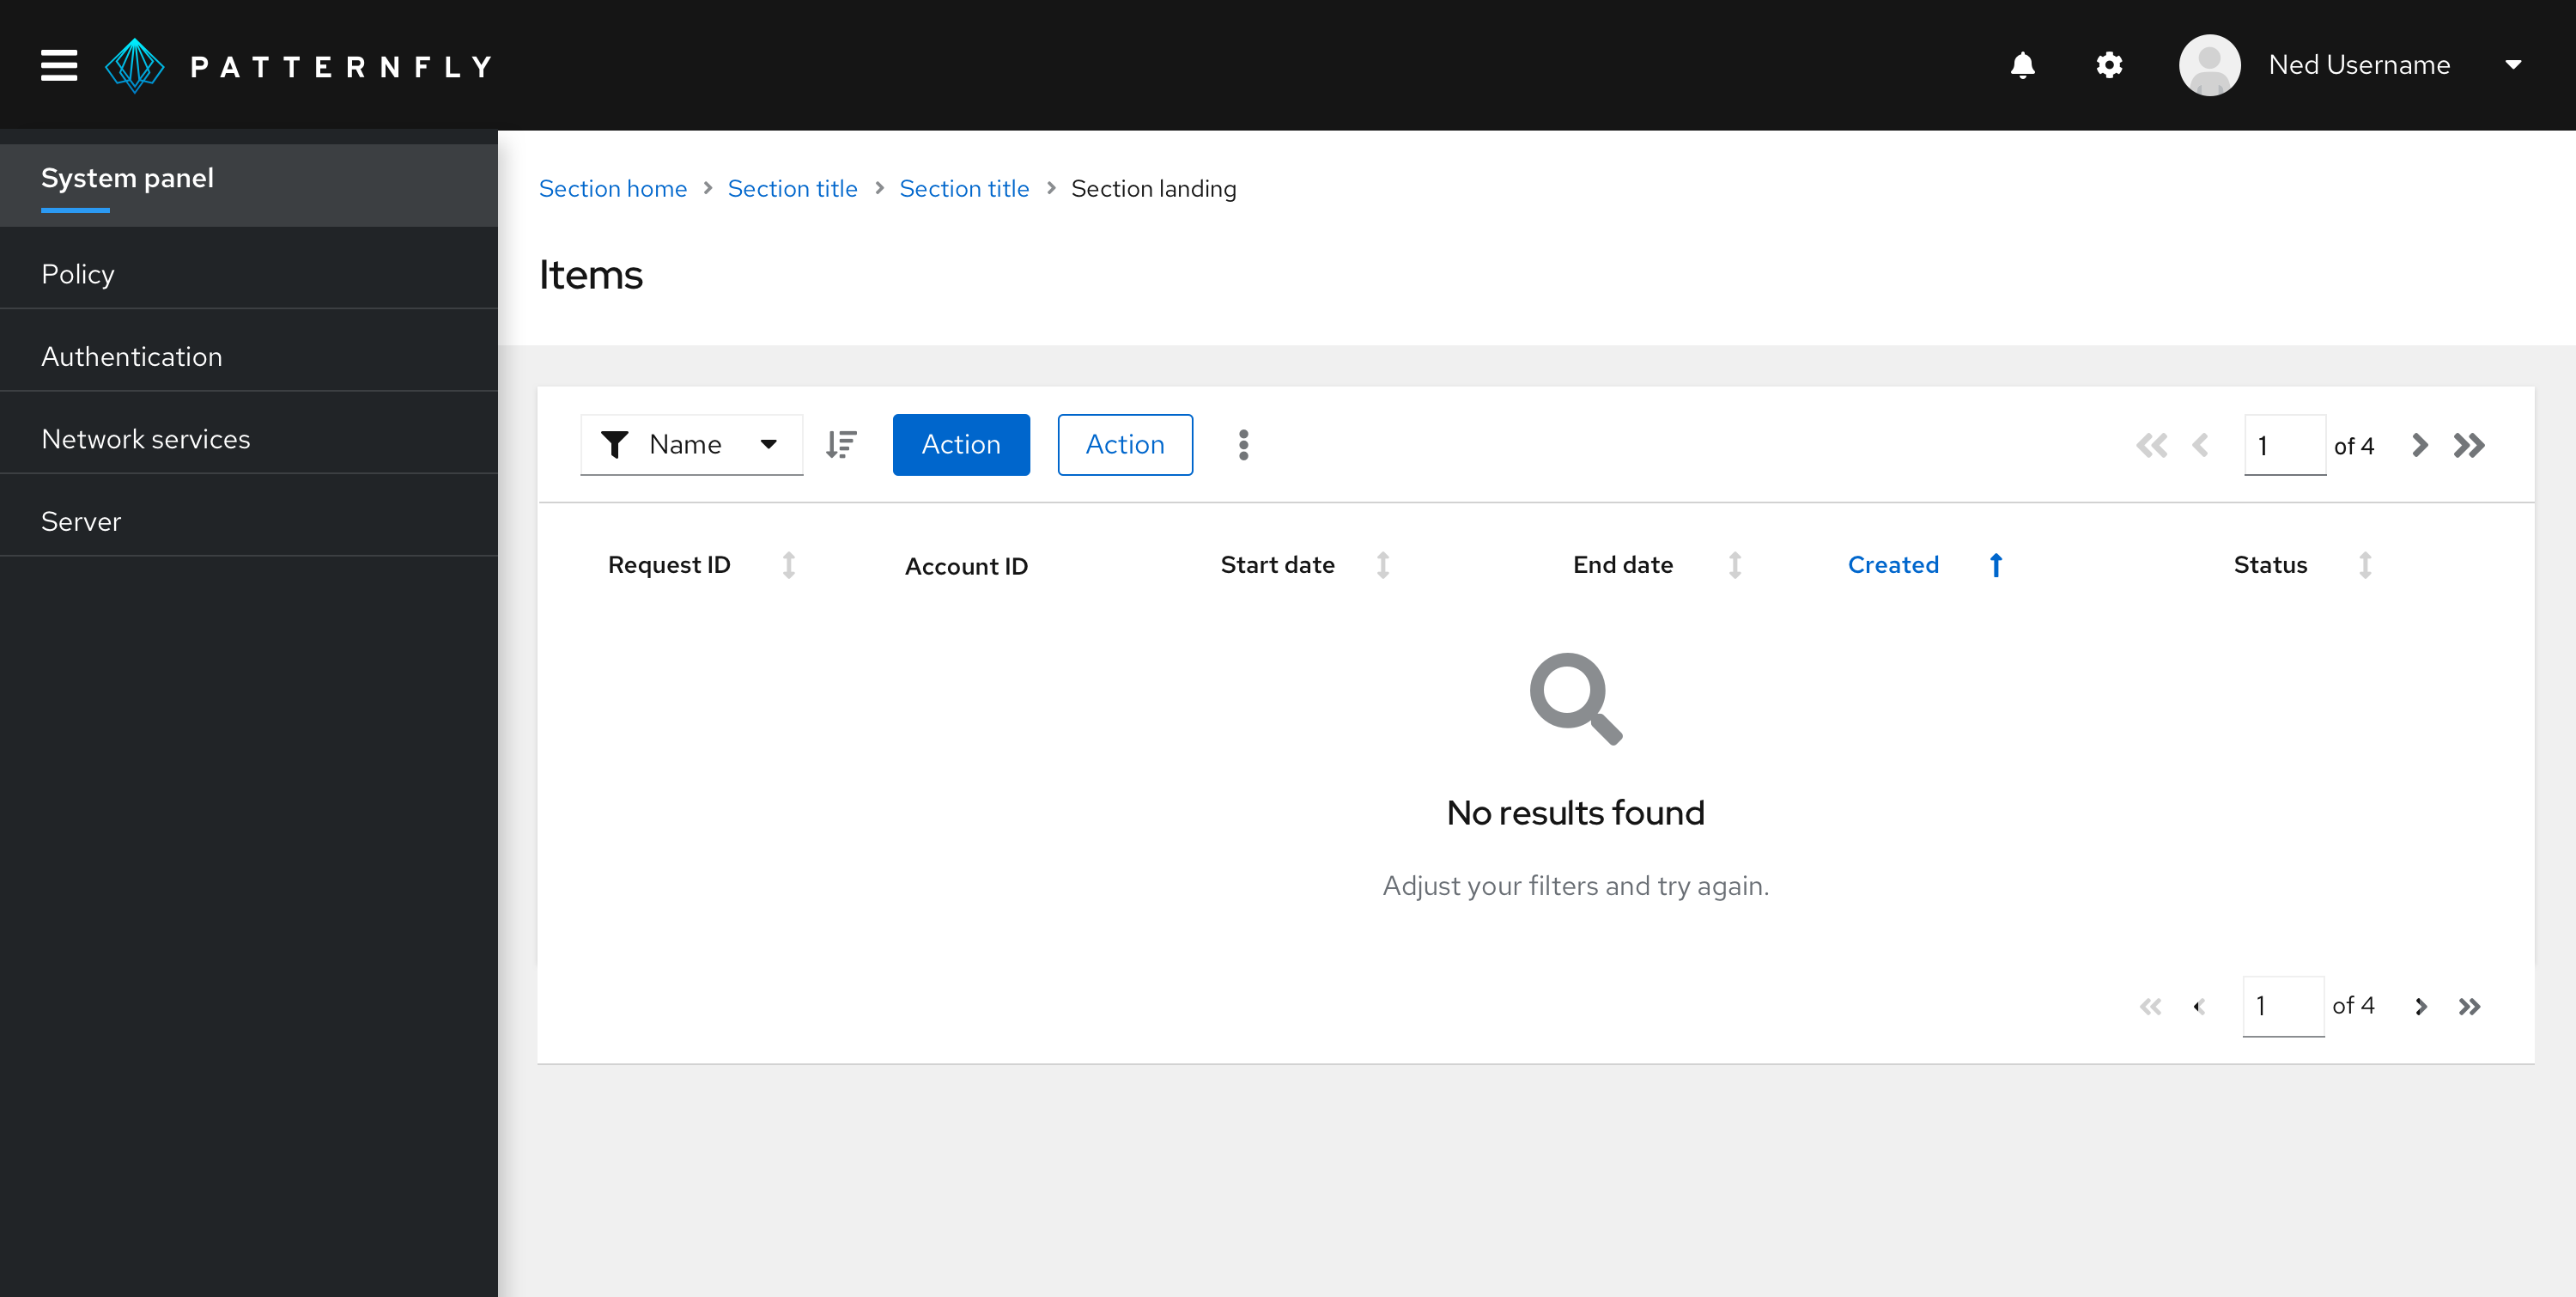
Task: Navigate to first page using double-left arrow
Action: point(2151,445)
